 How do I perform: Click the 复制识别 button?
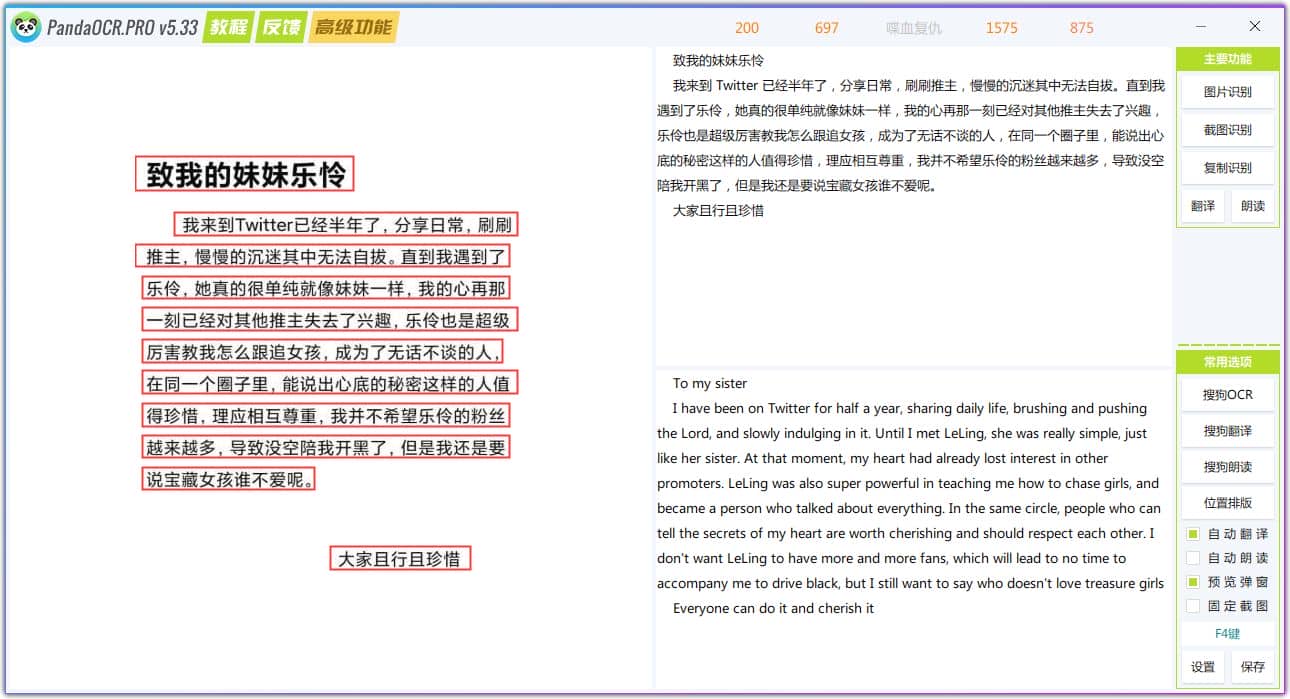tap(1227, 168)
